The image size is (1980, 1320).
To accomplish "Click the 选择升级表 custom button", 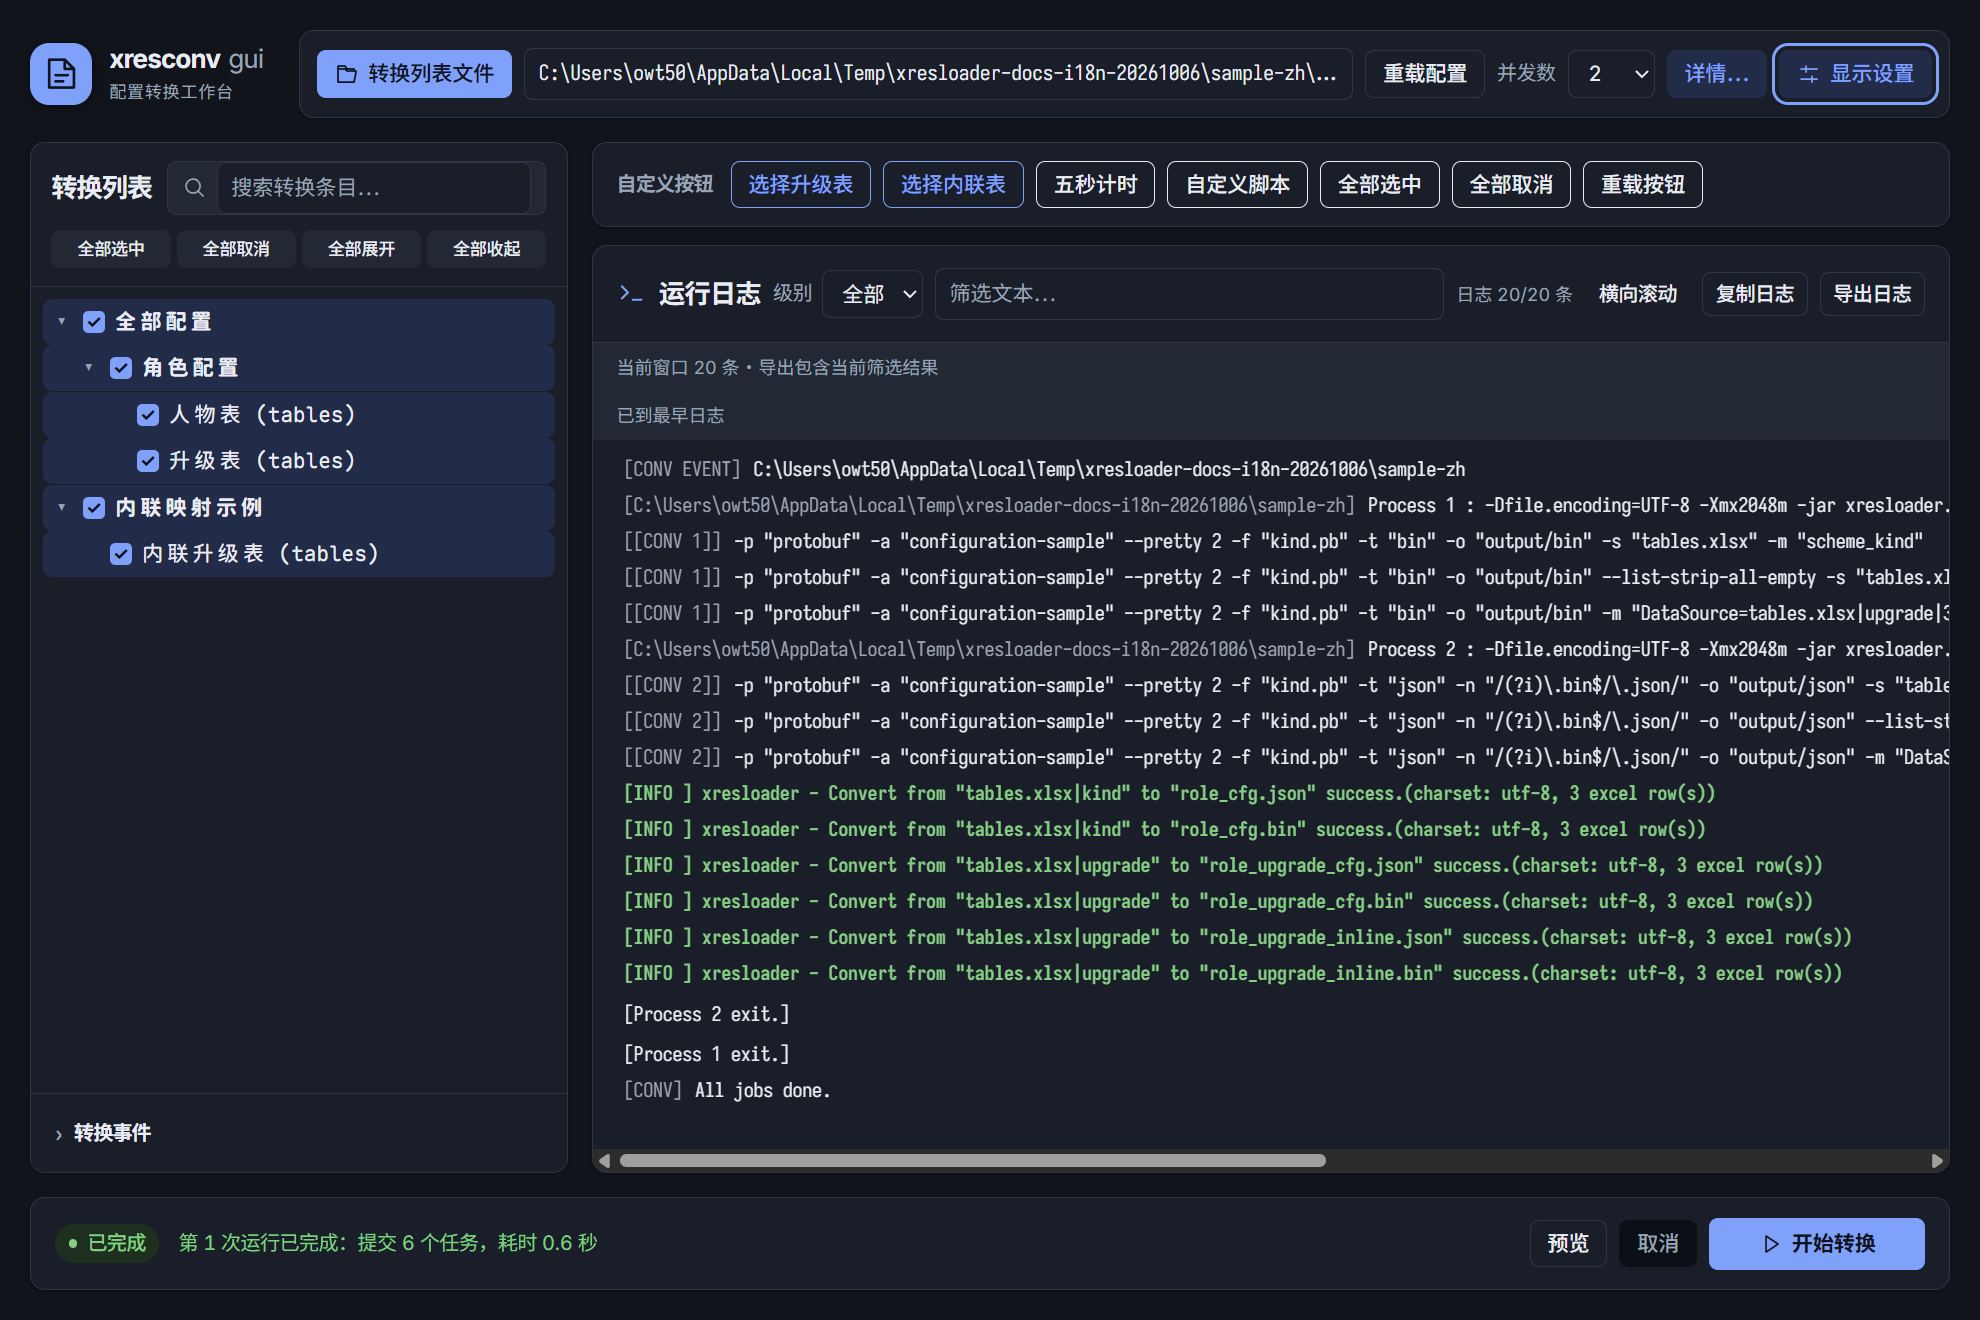I will click(x=801, y=185).
